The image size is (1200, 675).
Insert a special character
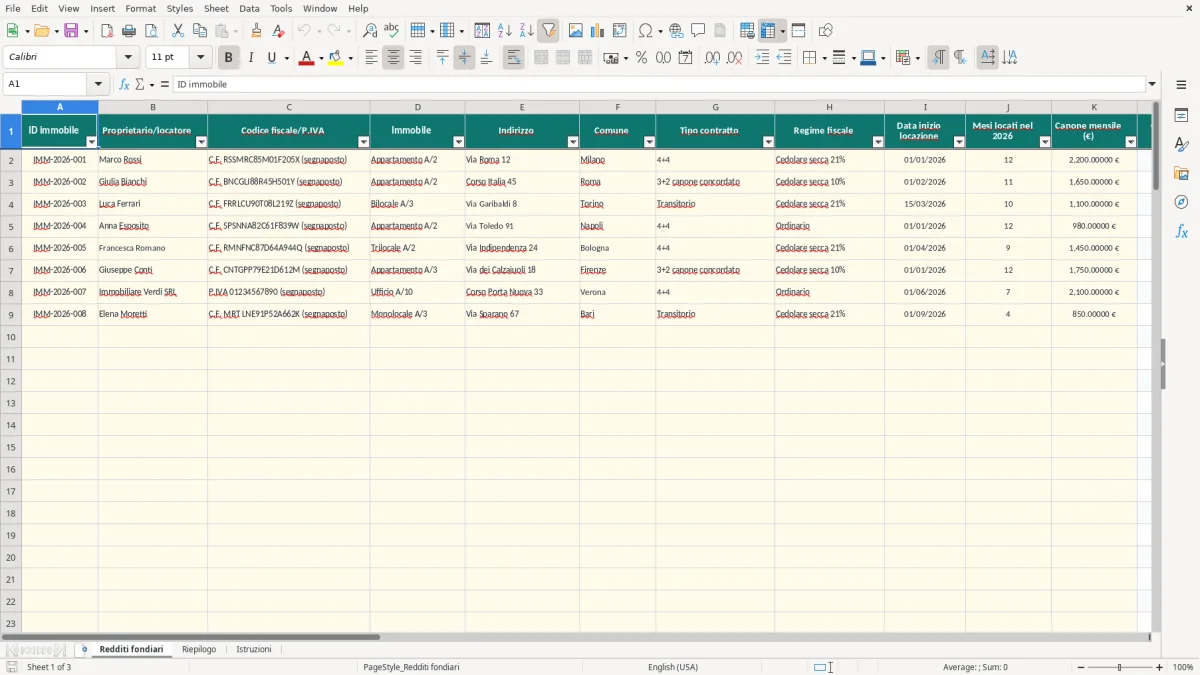(x=646, y=31)
